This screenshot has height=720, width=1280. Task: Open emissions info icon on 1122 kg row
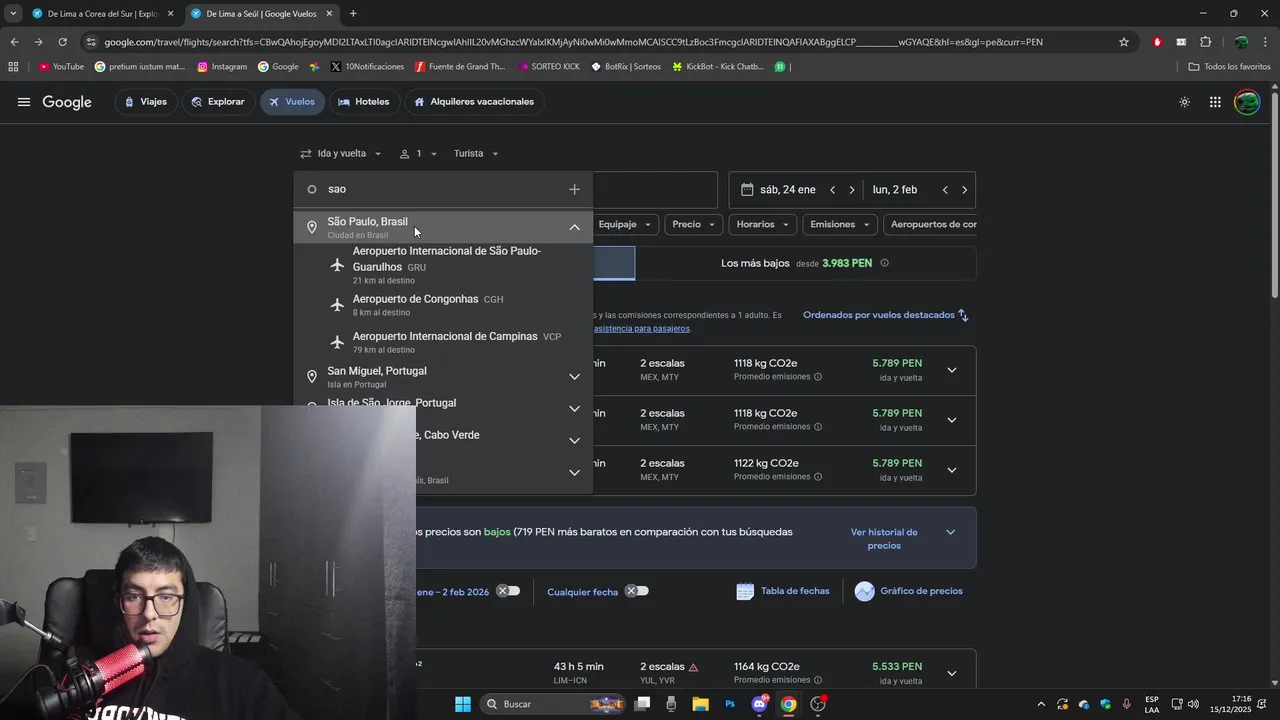pyautogui.click(x=818, y=477)
